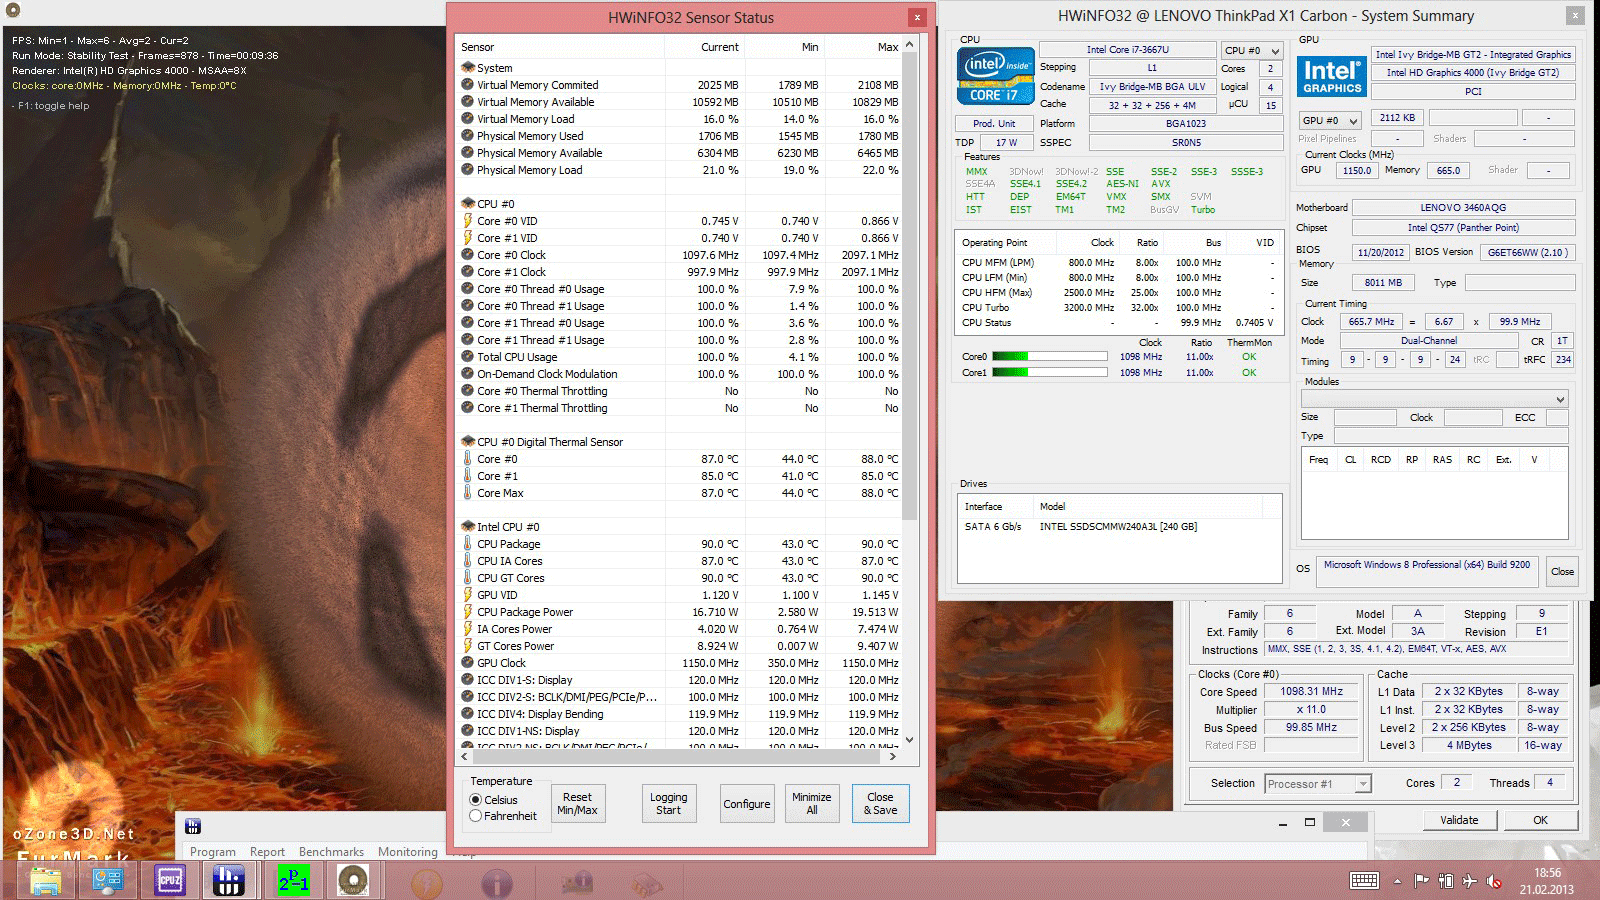Show hidden system tray icons
Screen dimensions: 1600x900
(1397, 881)
